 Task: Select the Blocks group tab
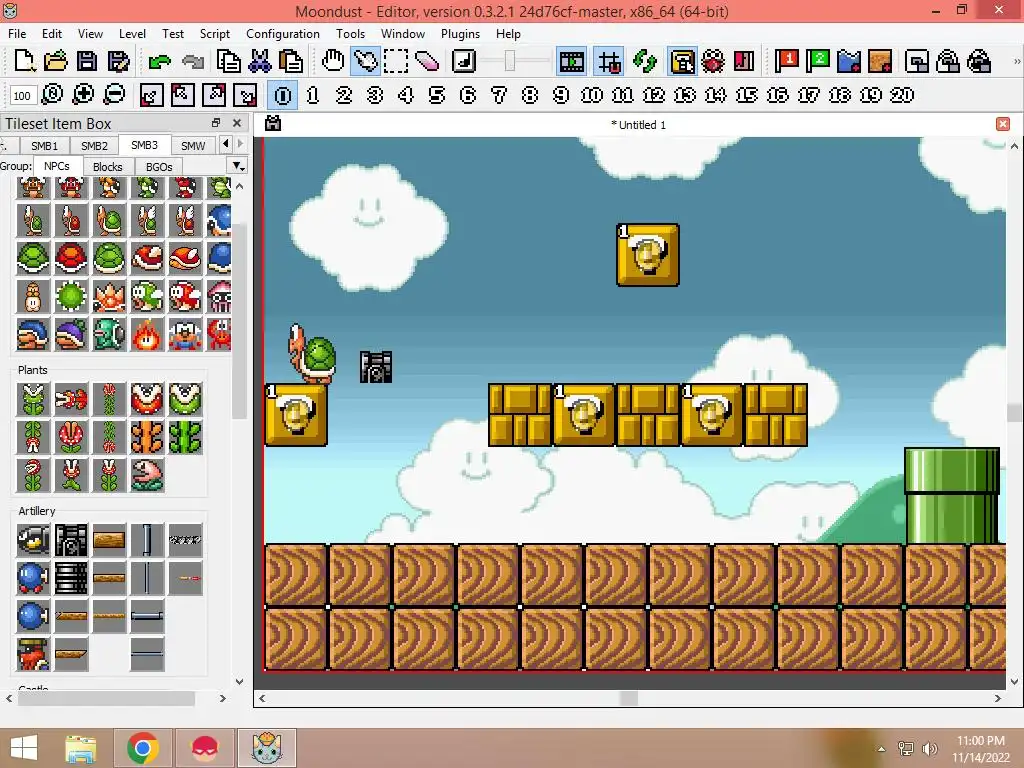coord(108,167)
